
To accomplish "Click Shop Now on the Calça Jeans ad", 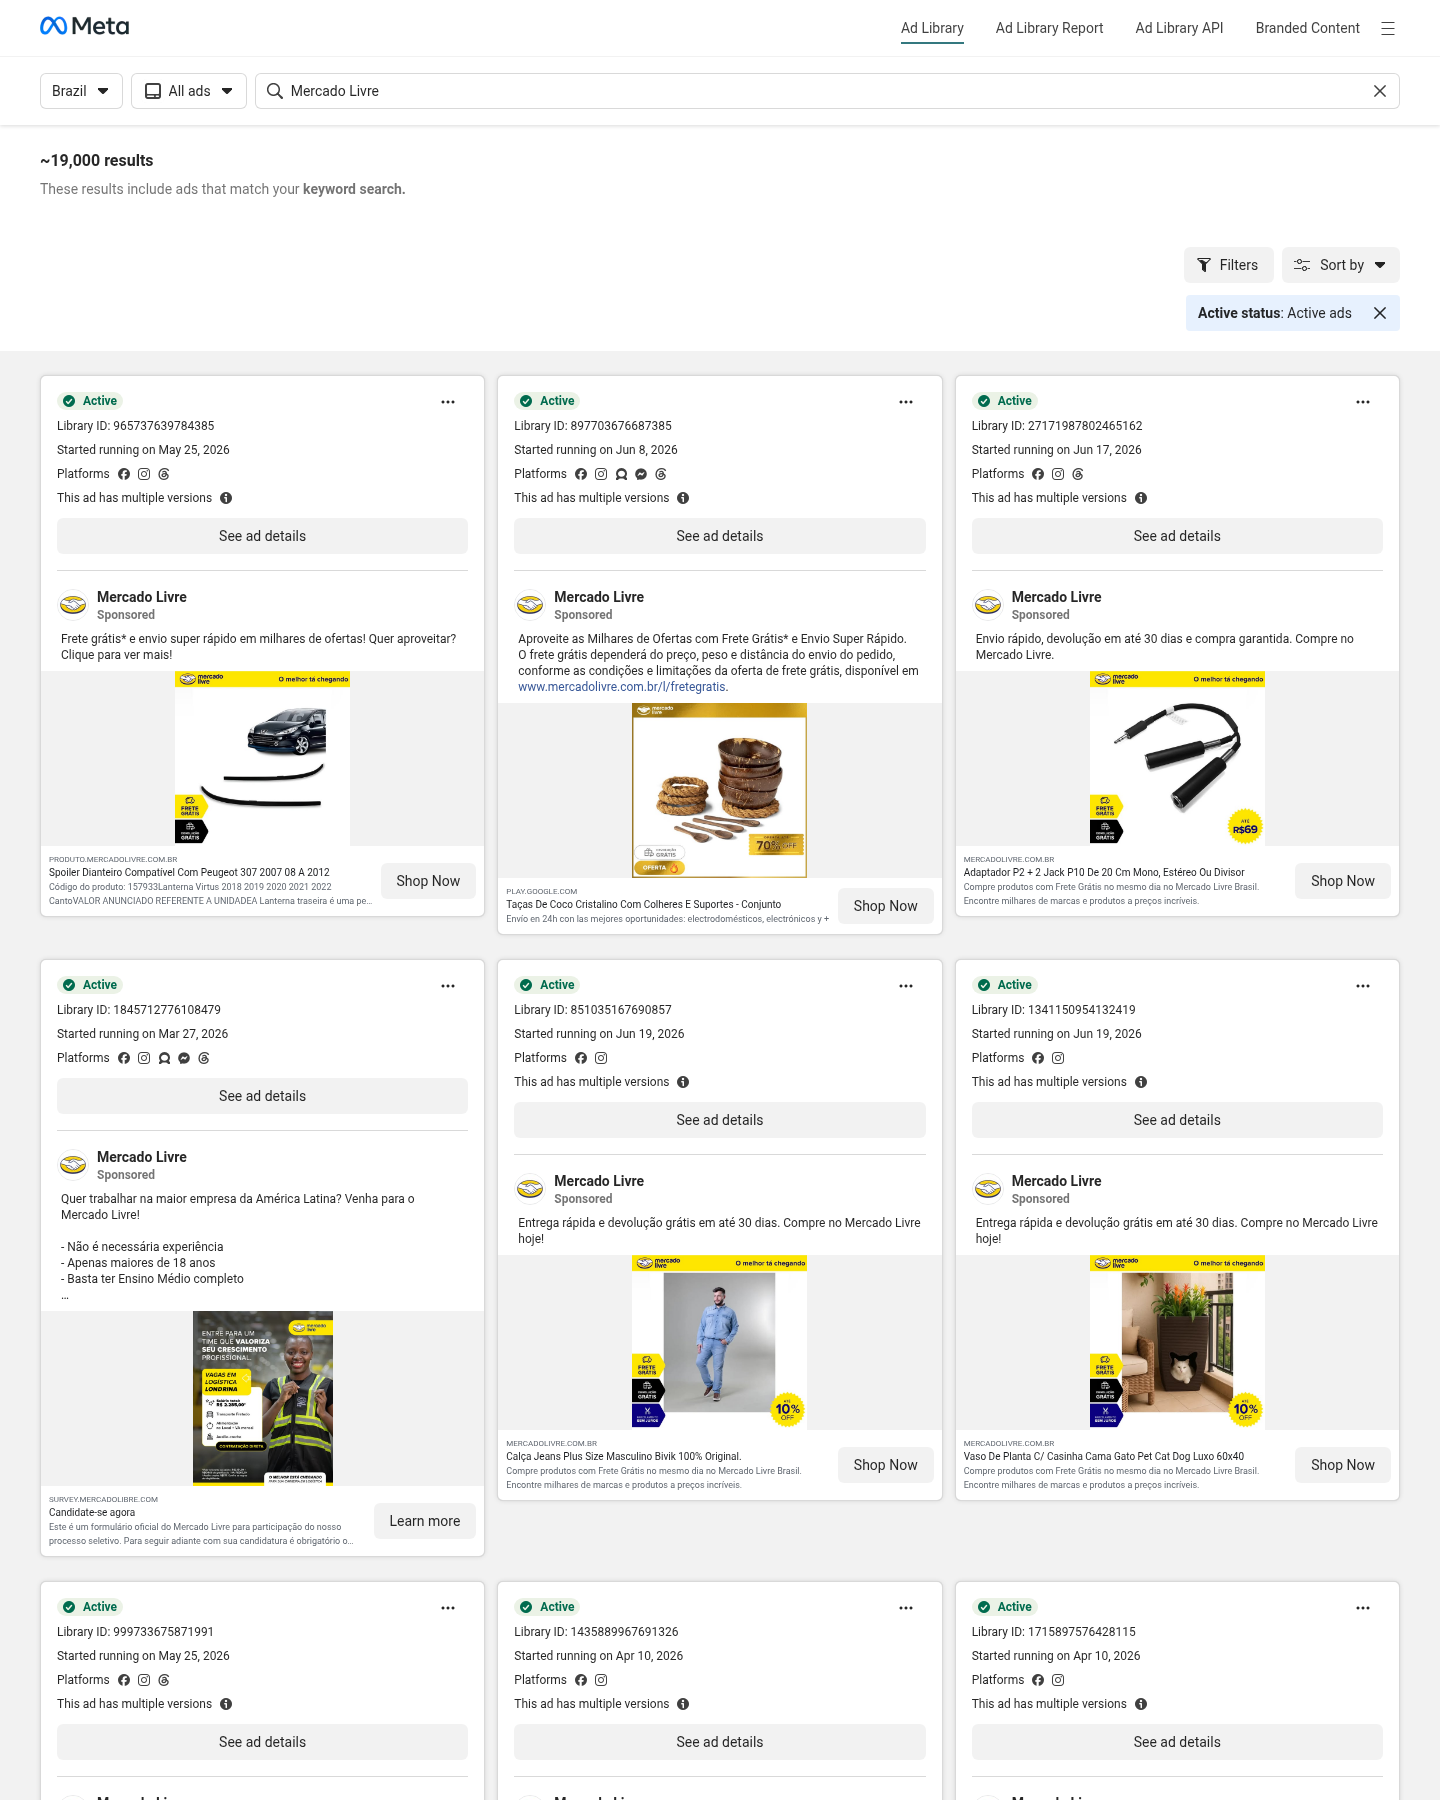I will 885,1465.
